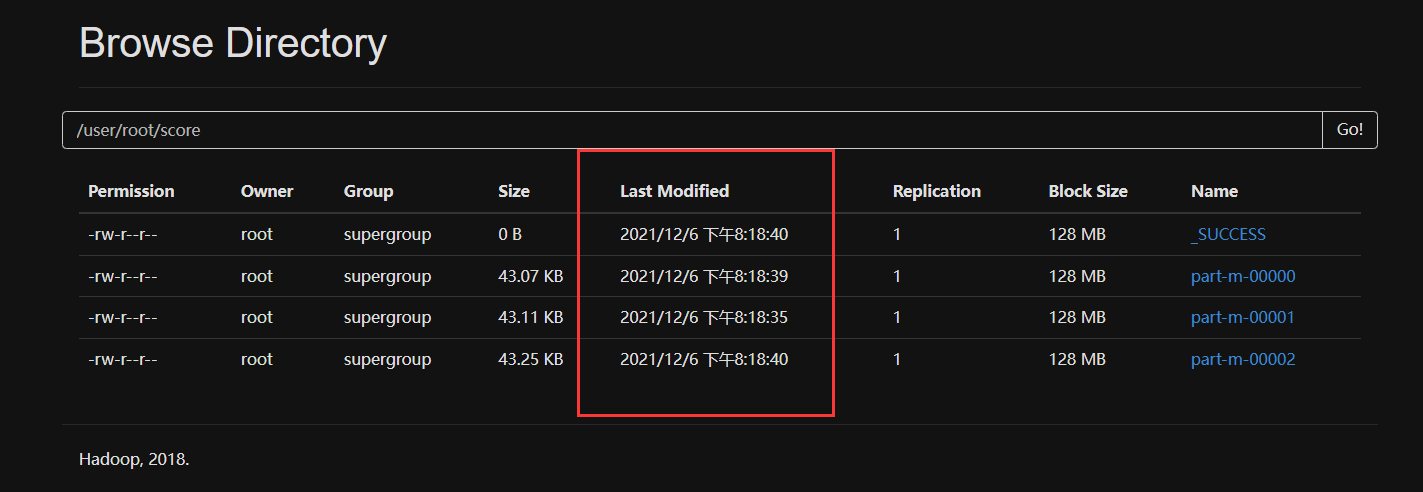Click the Hadoop, 2018. footer text
The image size is (1423, 492).
(x=134, y=460)
